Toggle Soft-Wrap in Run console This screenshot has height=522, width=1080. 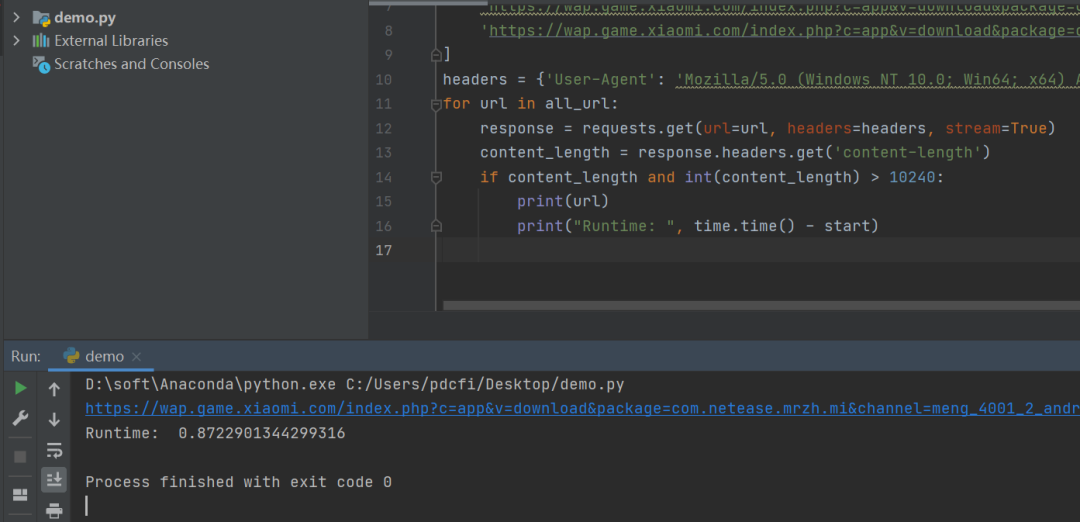(54, 450)
